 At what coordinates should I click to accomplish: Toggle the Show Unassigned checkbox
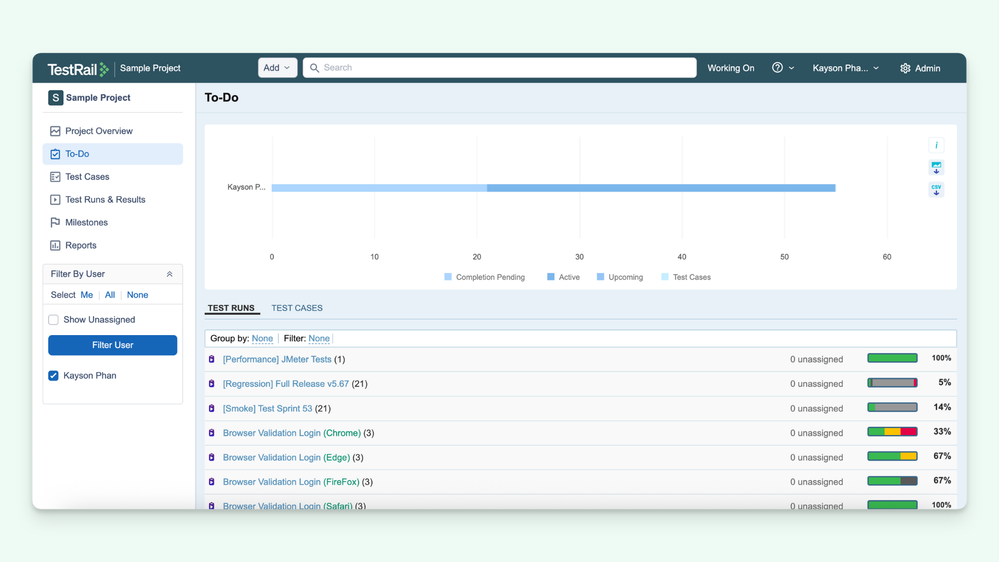coord(54,320)
